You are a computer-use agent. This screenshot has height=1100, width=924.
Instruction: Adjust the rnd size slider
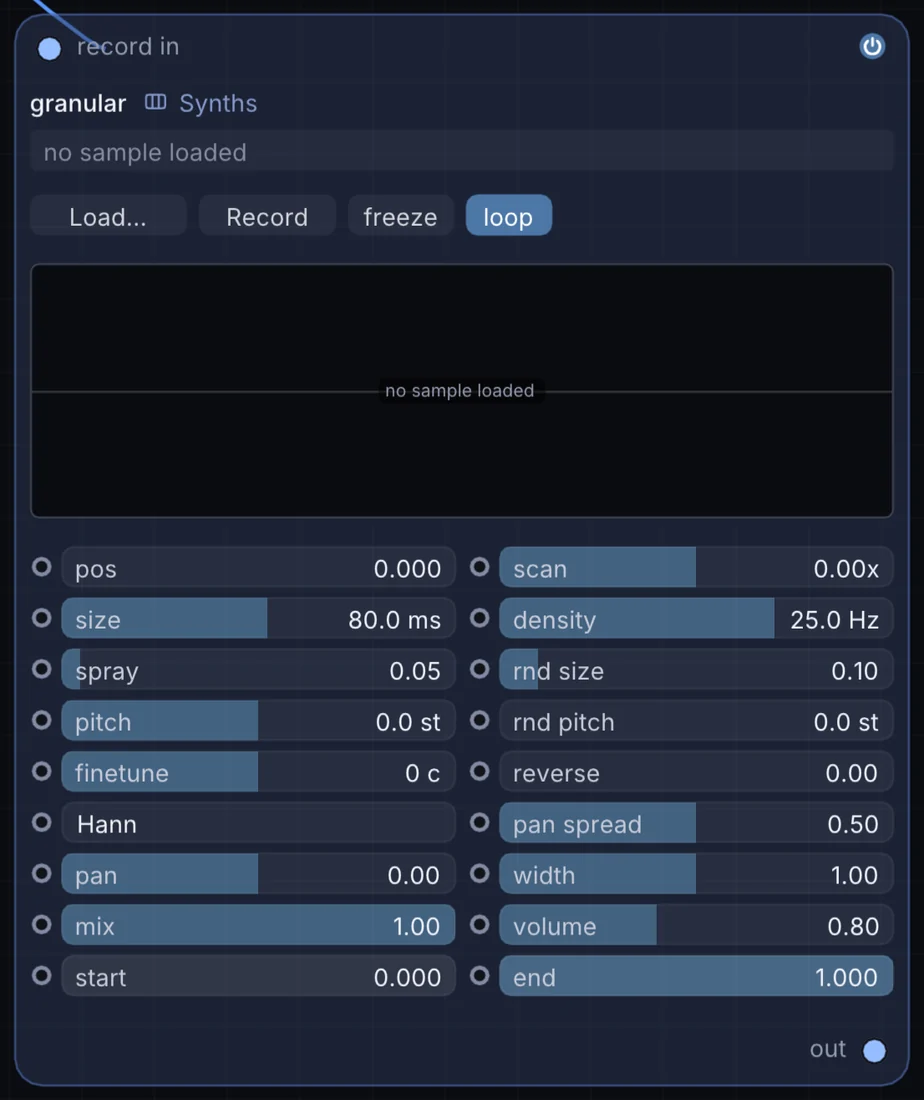(x=696, y=670)
